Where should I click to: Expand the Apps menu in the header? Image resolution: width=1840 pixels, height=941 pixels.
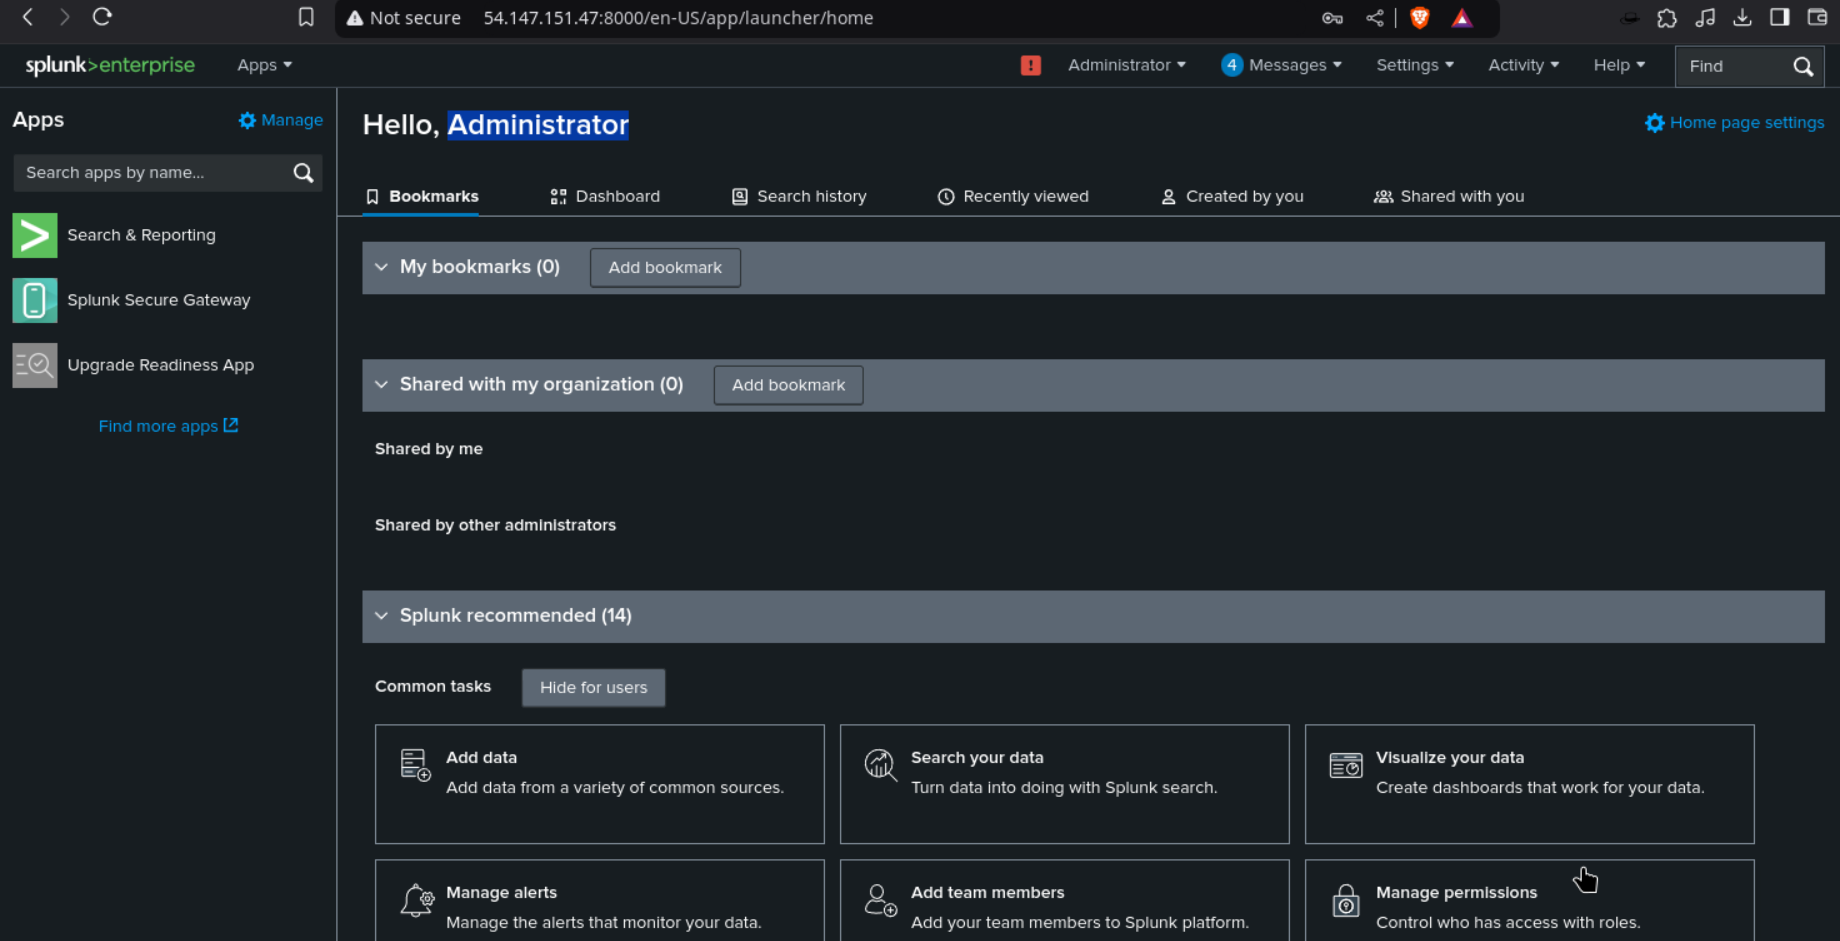coord(264,65)
